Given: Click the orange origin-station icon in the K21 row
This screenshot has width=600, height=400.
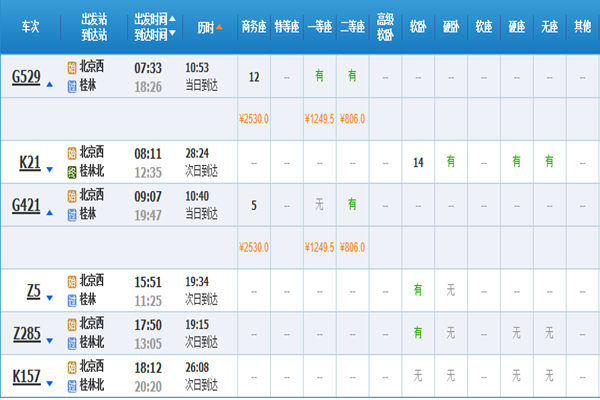Looking at the screenshot, I should (x=72, y=154).
